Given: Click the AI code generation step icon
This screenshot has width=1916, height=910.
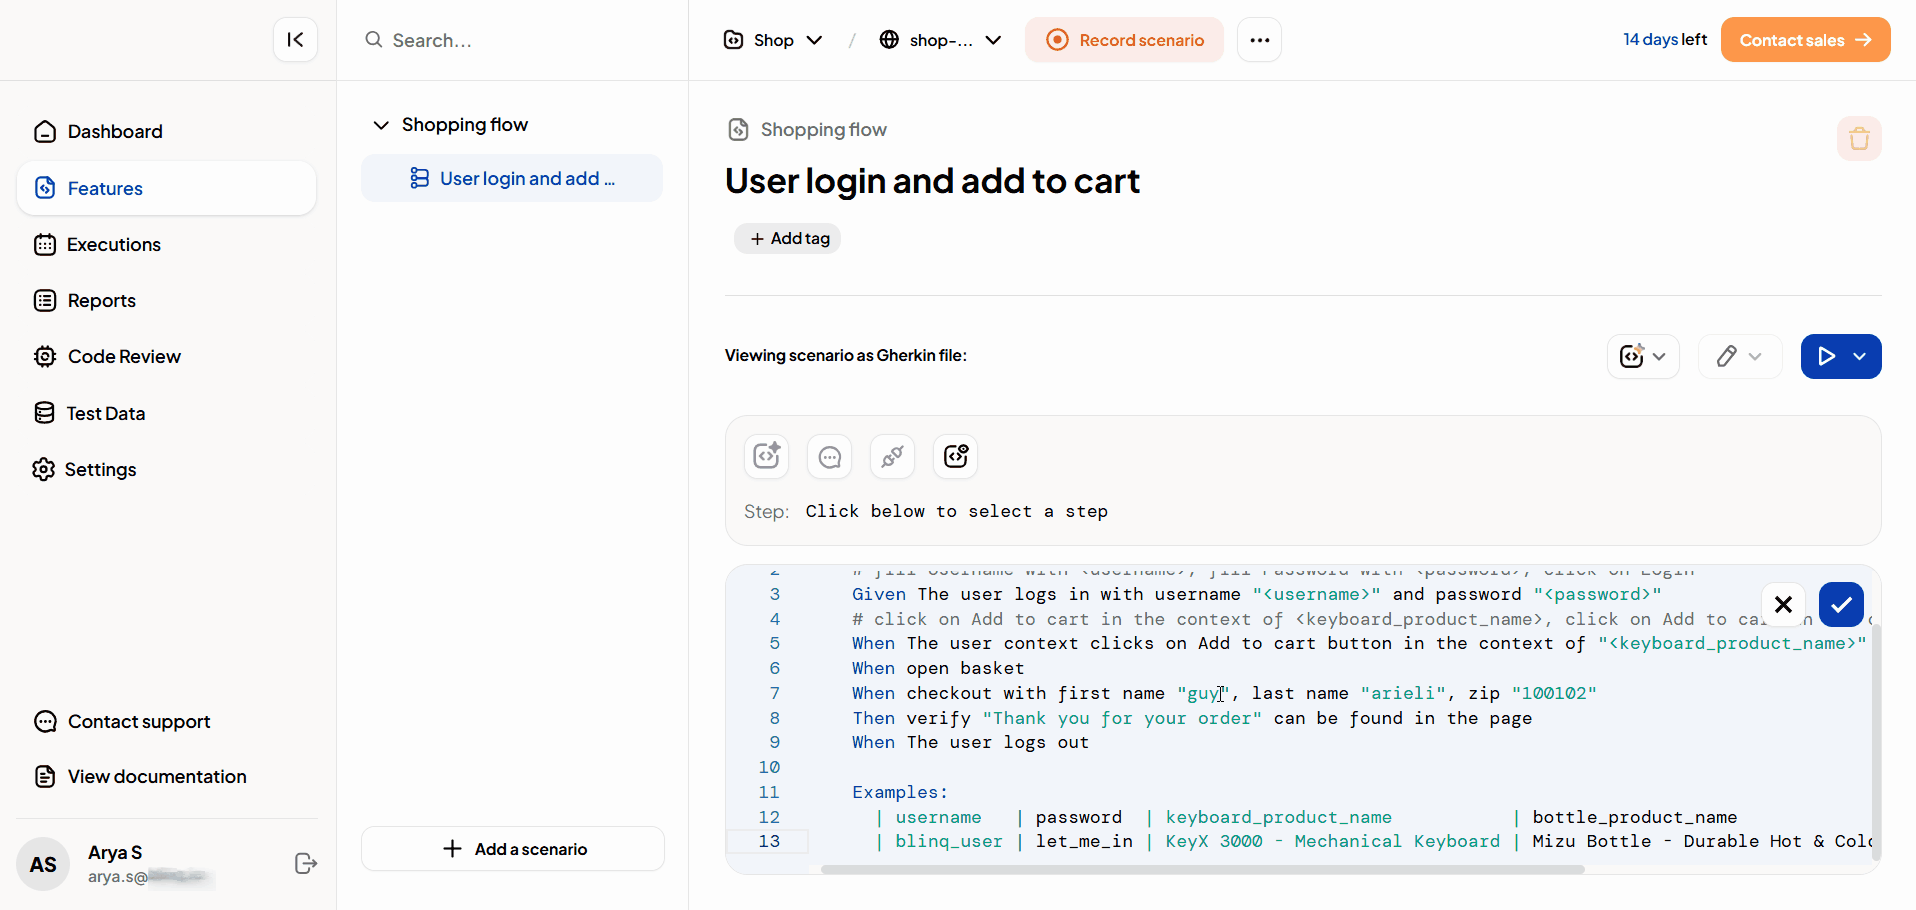Looking at the screenshot, I should (x=766, y=456).
